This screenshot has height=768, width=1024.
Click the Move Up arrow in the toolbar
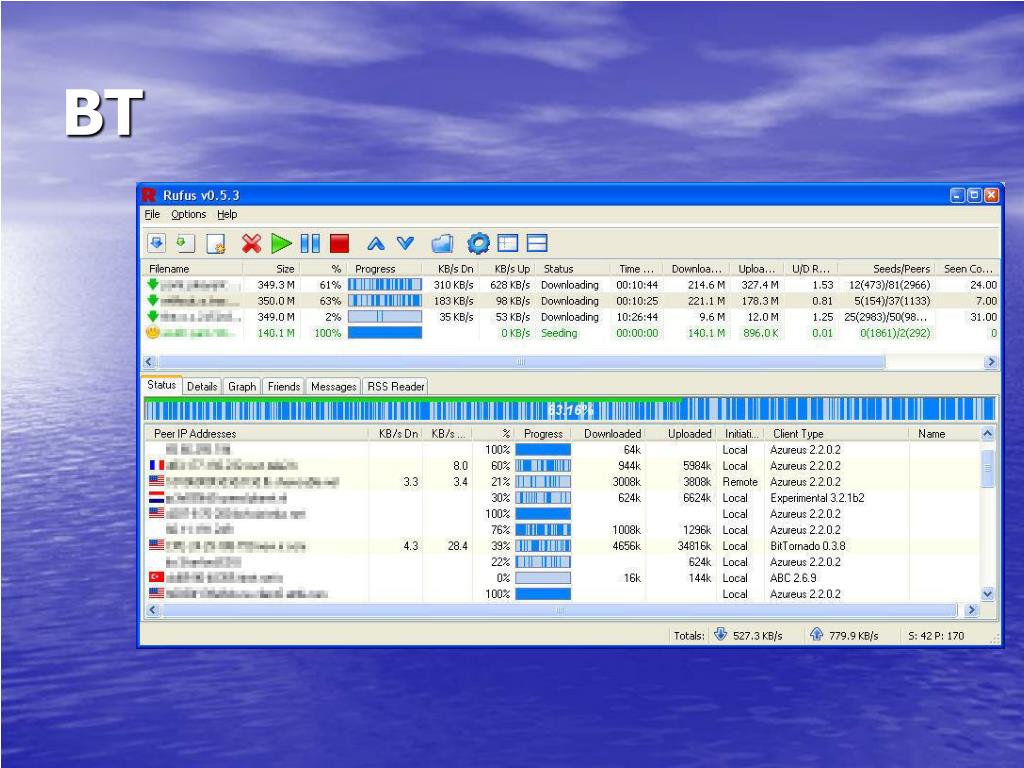(376, 244)
